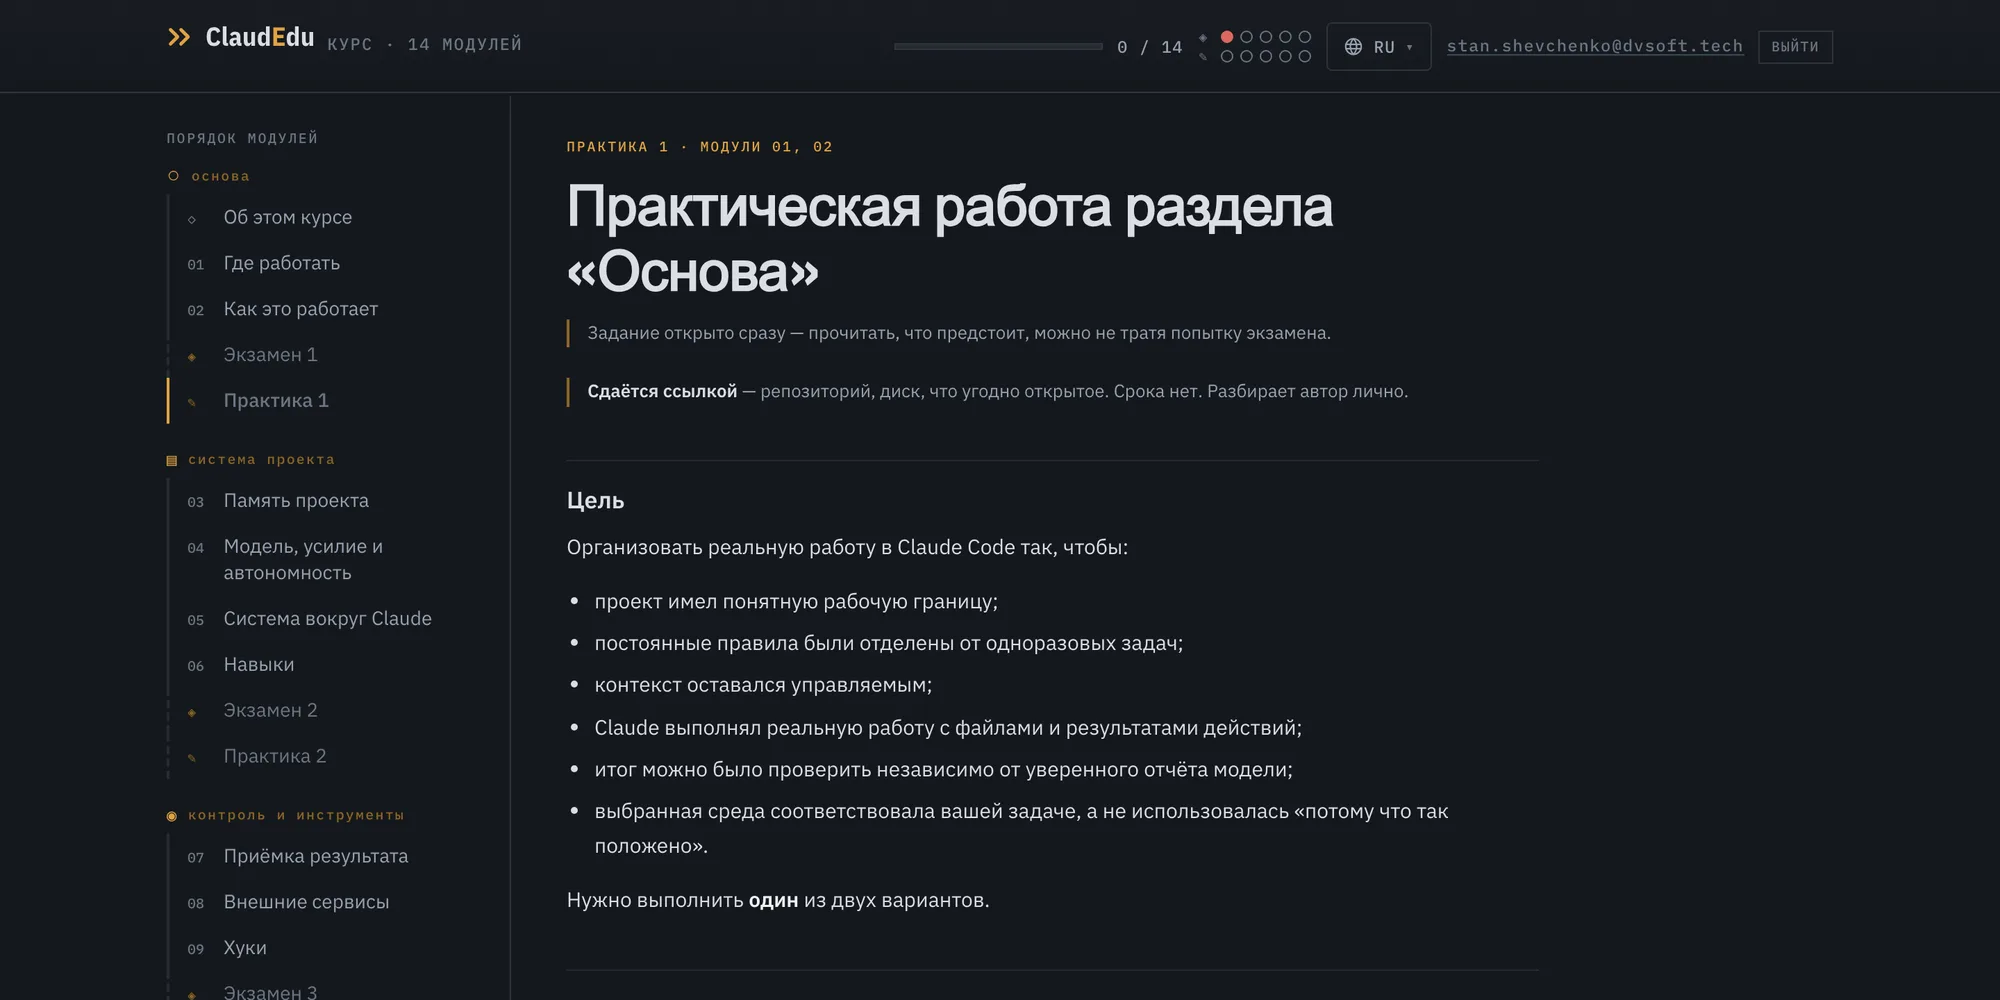The width and height of the screenshot is (2000, 1000).
Task: Open module 08 'Внешние сервисы'
Action: point(306,903)
